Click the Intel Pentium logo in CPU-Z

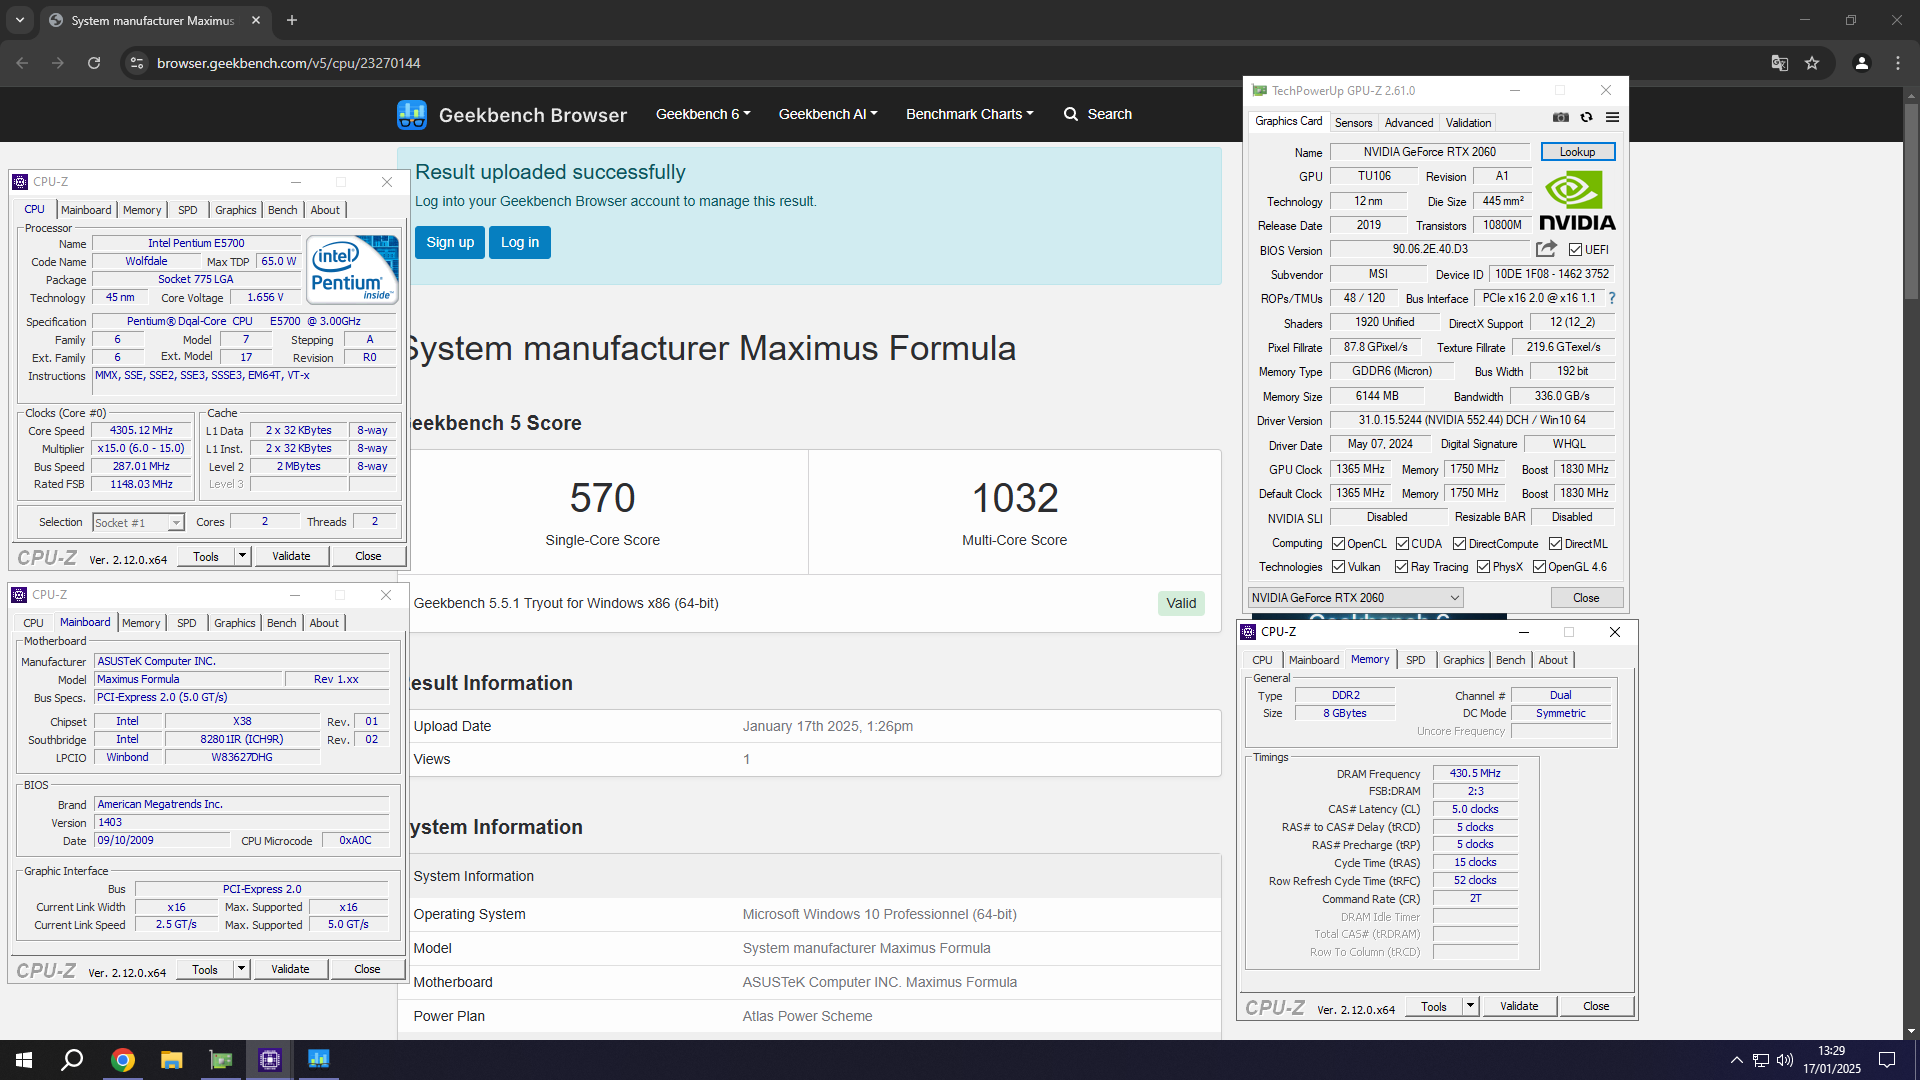tap(352, 270)
